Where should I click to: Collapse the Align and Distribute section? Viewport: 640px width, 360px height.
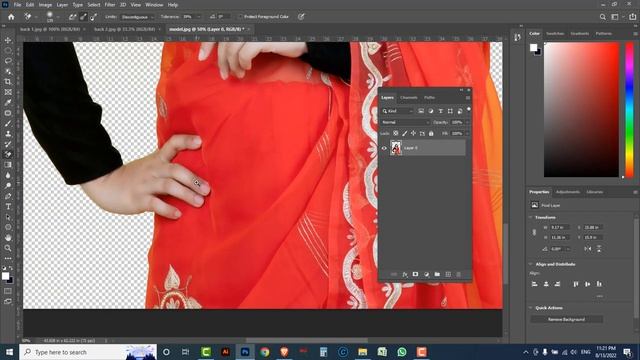531,264
